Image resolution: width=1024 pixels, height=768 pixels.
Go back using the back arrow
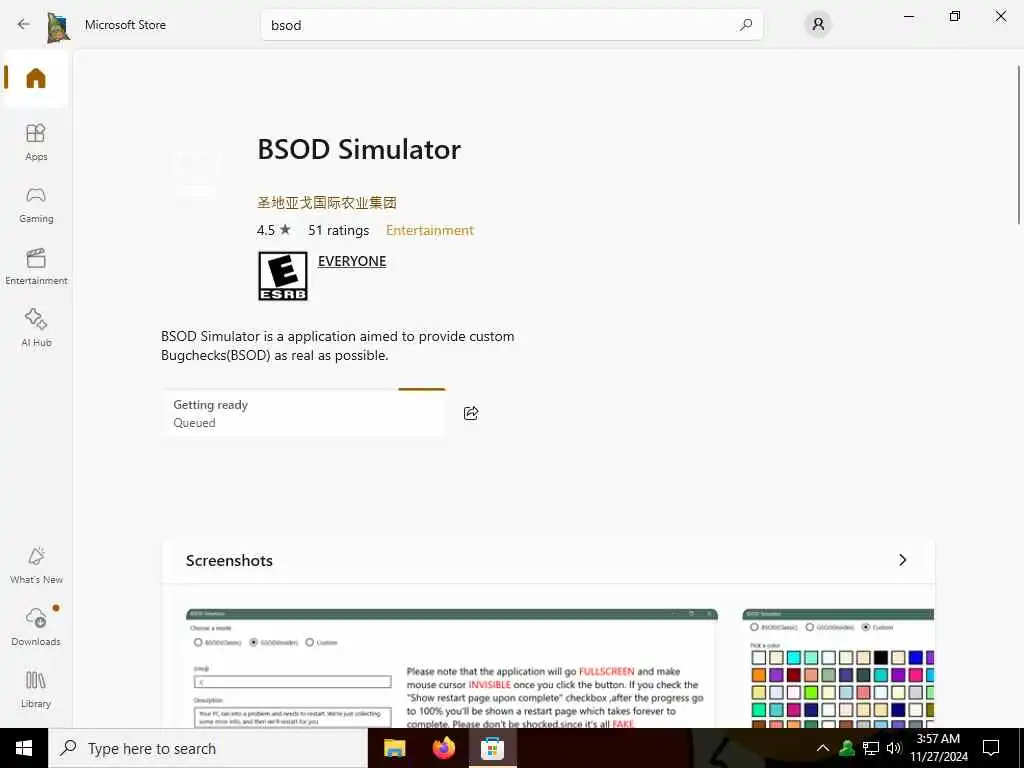pos(24,25)
